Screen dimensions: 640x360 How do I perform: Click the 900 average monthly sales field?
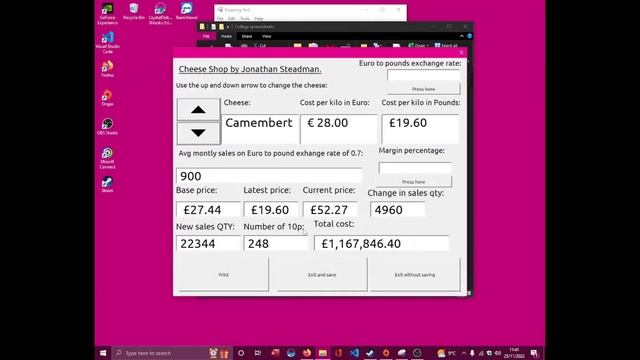point(269,176)
